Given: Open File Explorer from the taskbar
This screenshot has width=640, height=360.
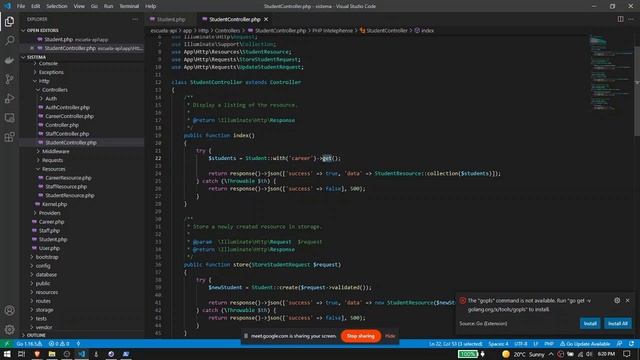Looking at the screenshot, I should pyautogui.click(x=52, y=354).
